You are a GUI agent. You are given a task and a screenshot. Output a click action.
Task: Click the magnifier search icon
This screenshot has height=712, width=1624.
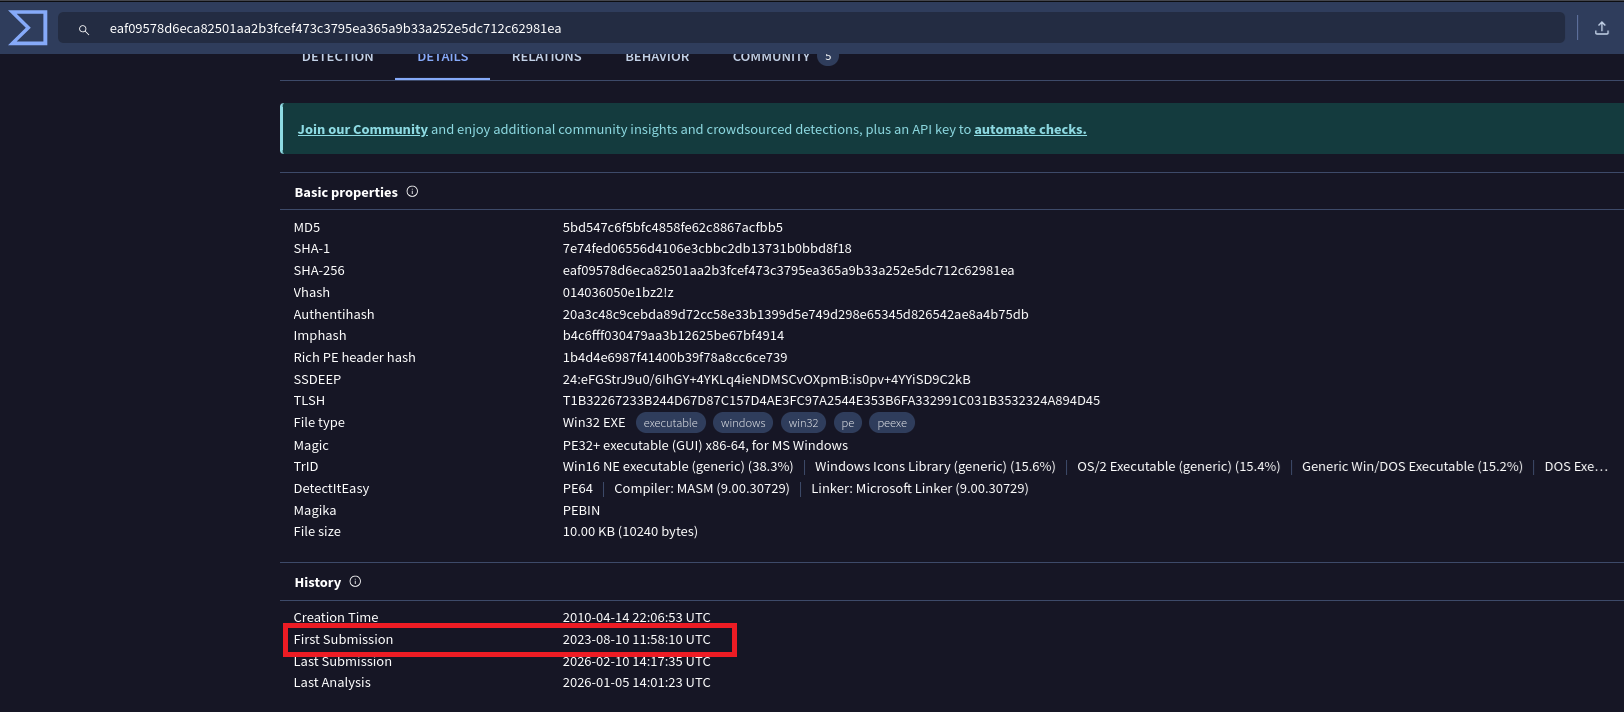pyautogui.click(x=84, y=29)
